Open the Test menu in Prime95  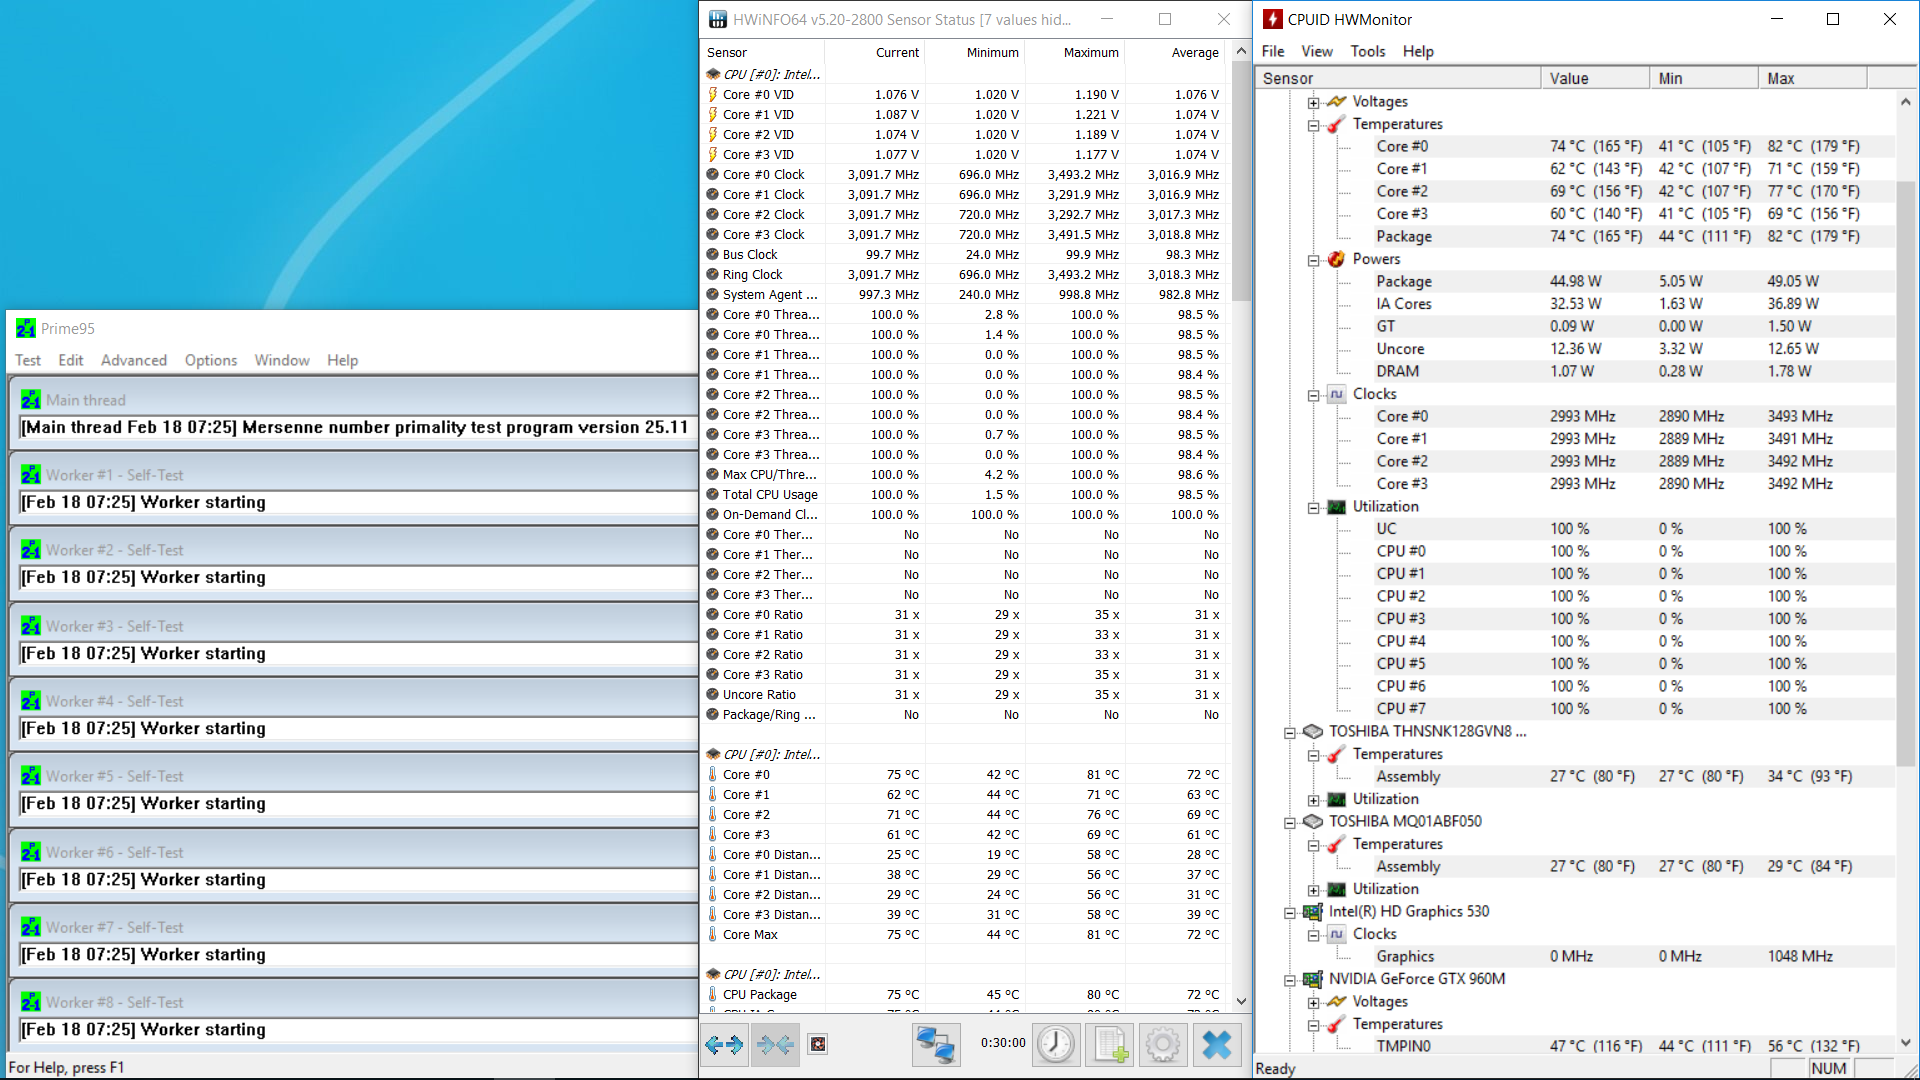click(x=28, y=360)
